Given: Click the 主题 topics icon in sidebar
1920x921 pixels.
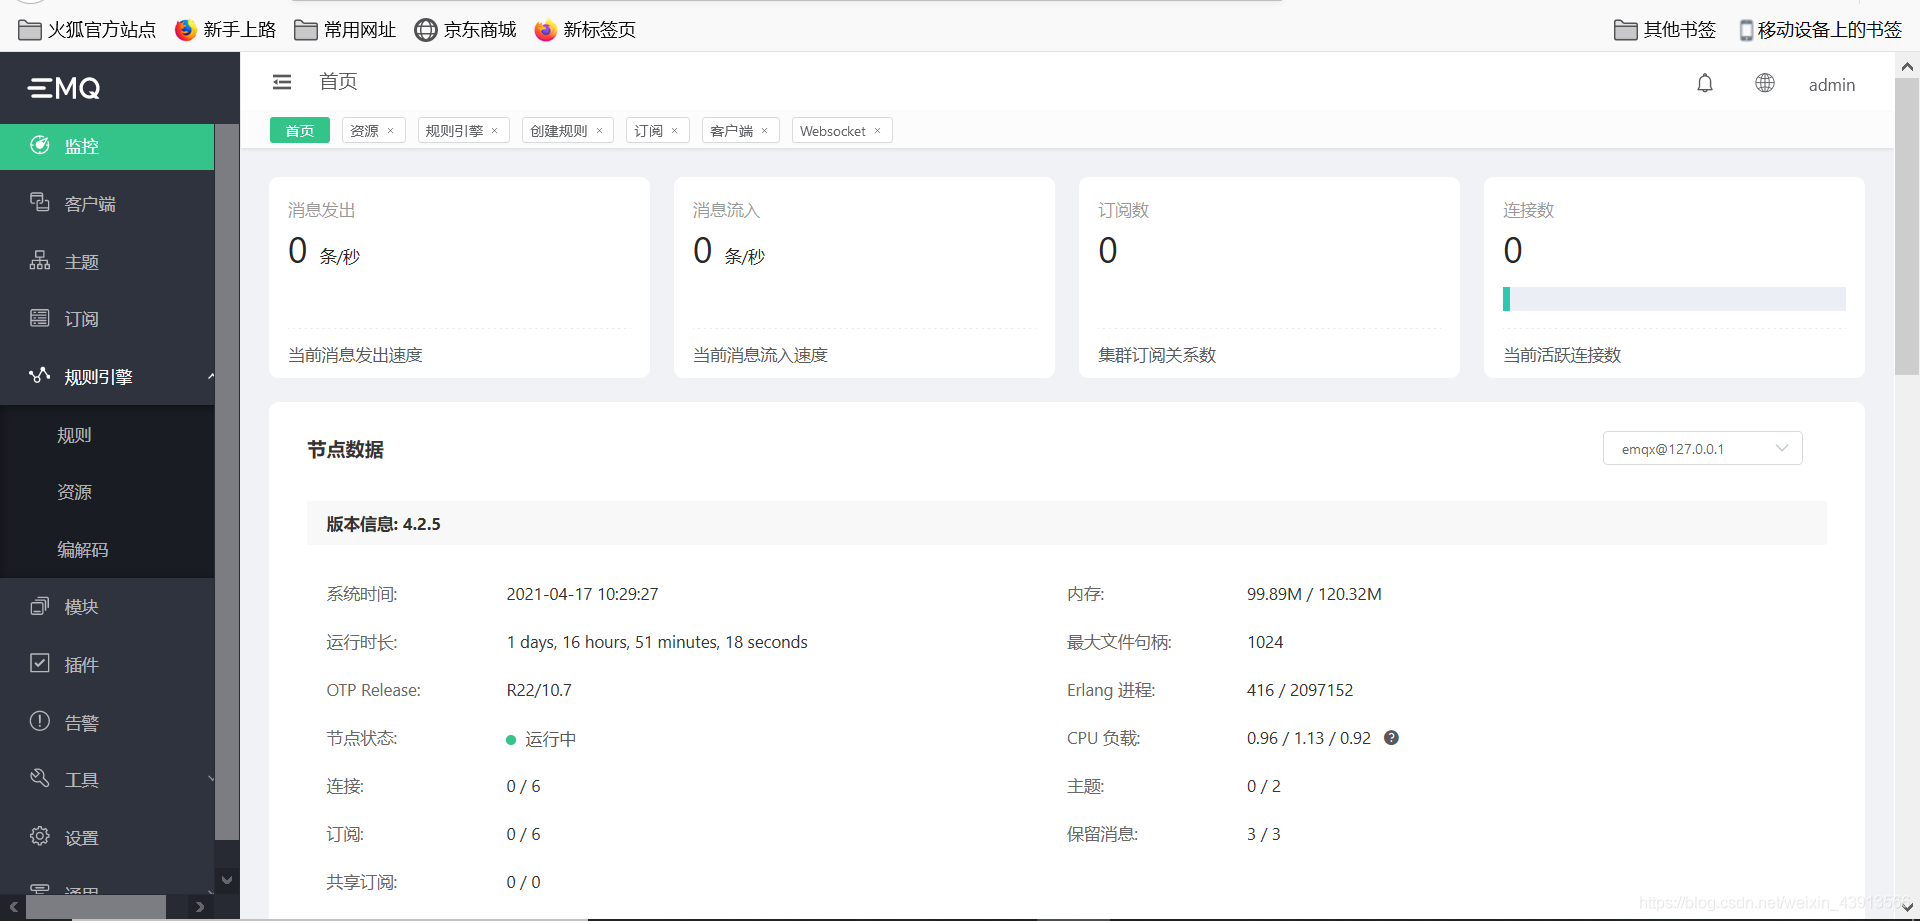Looking at the screenshot, I should 40,260.
